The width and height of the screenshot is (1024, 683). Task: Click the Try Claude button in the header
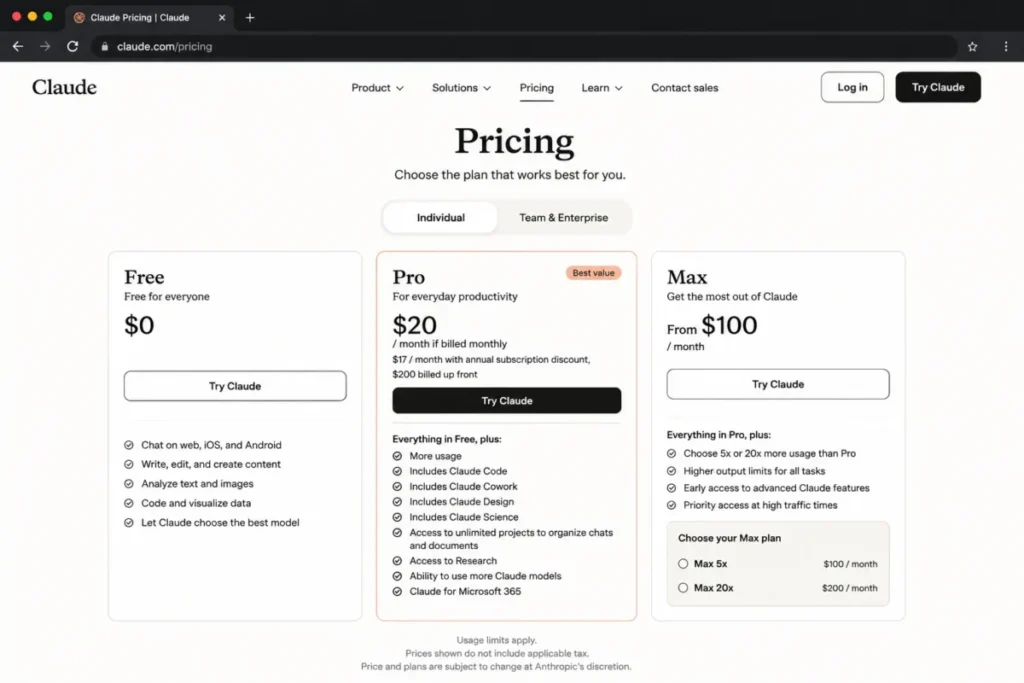point(938,87)
